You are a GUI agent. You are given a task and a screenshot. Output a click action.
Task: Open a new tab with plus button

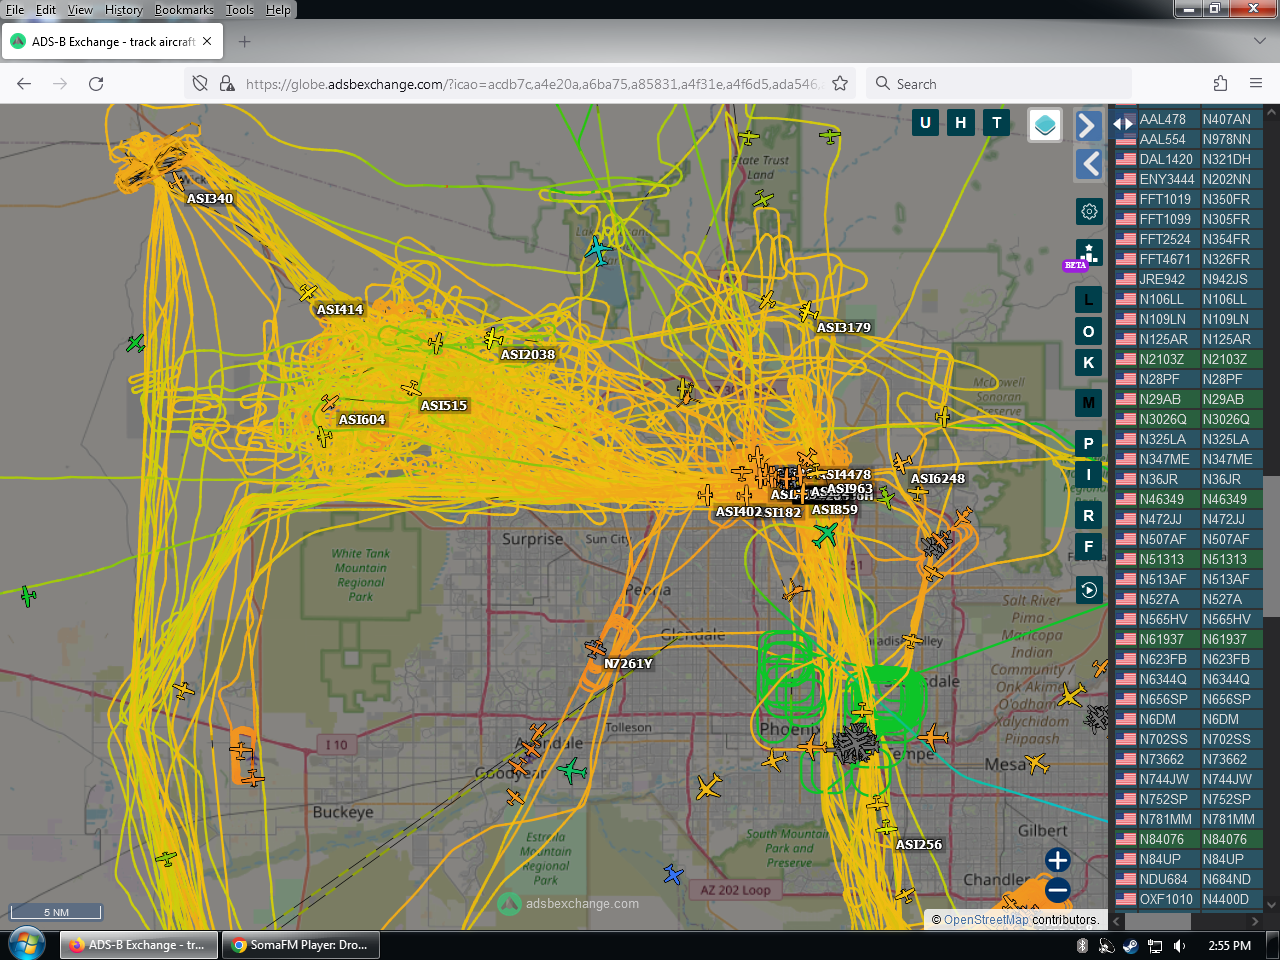pos(245,42)
